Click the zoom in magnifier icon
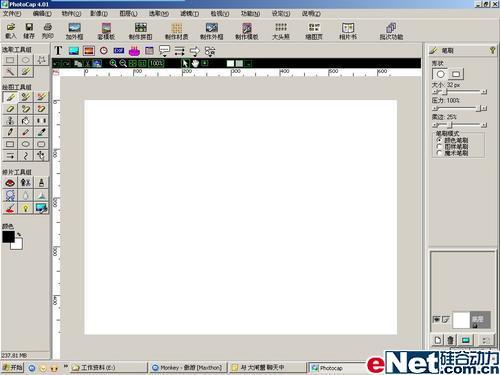Image resolution: width=500 pixels, height=375 pixels. coord(113,63)
